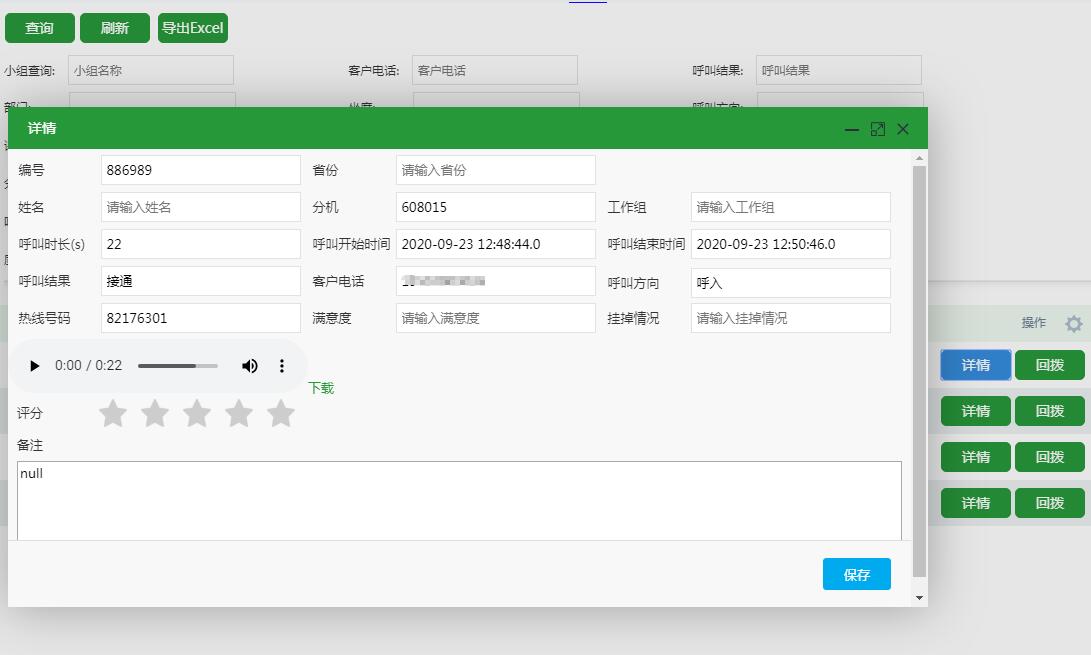
Task: Give a three-star rating
Action: (x=197, y=413)
